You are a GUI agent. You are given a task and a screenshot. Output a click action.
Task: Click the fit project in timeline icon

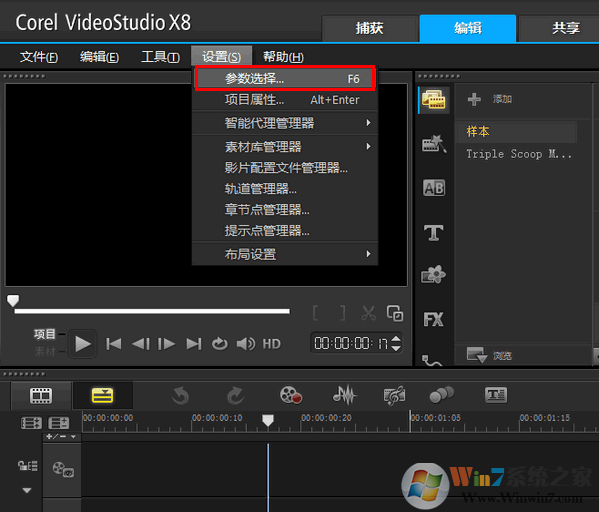tap(59, 423)
